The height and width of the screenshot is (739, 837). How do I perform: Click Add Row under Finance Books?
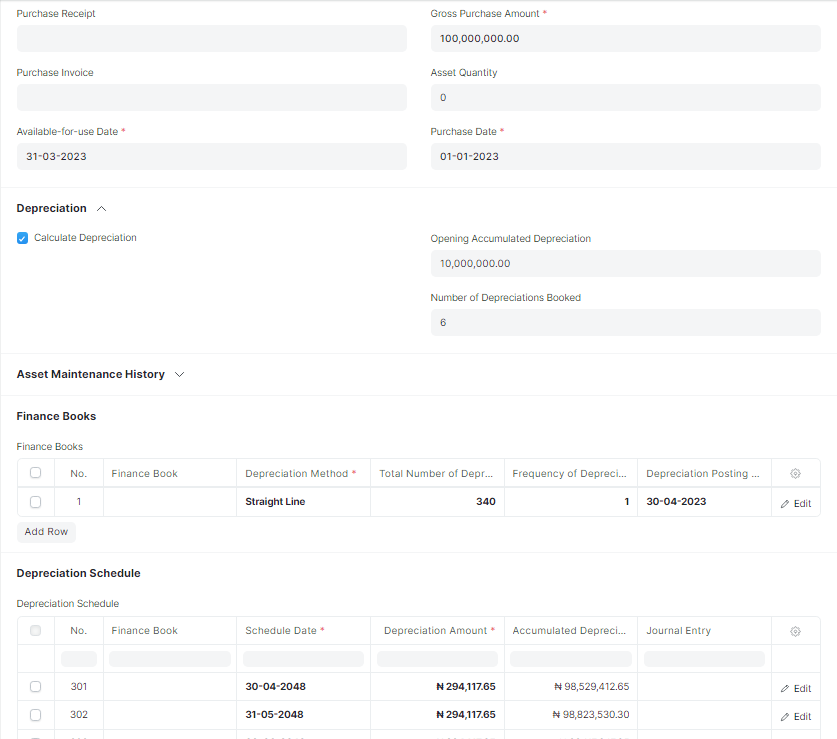(45, 531)
